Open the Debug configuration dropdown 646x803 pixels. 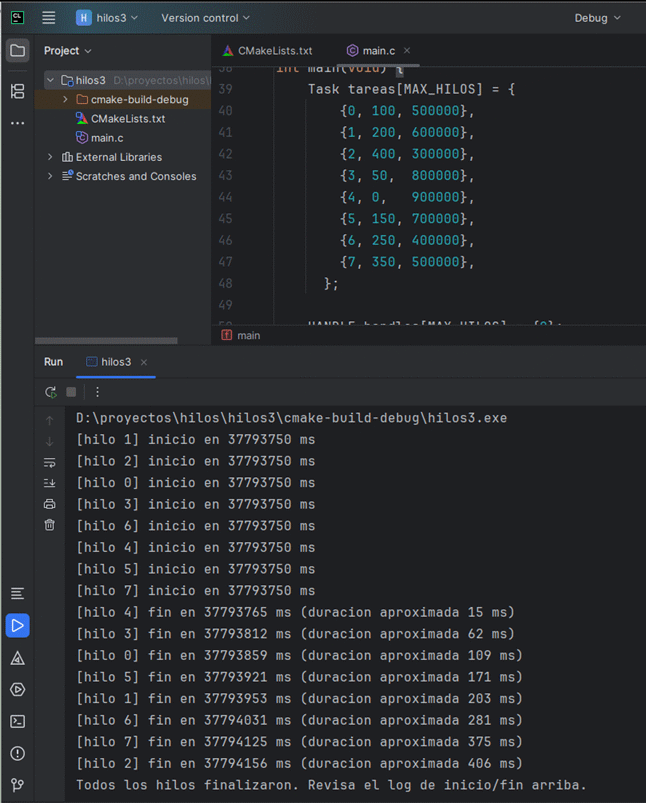[x=597, y=17]
